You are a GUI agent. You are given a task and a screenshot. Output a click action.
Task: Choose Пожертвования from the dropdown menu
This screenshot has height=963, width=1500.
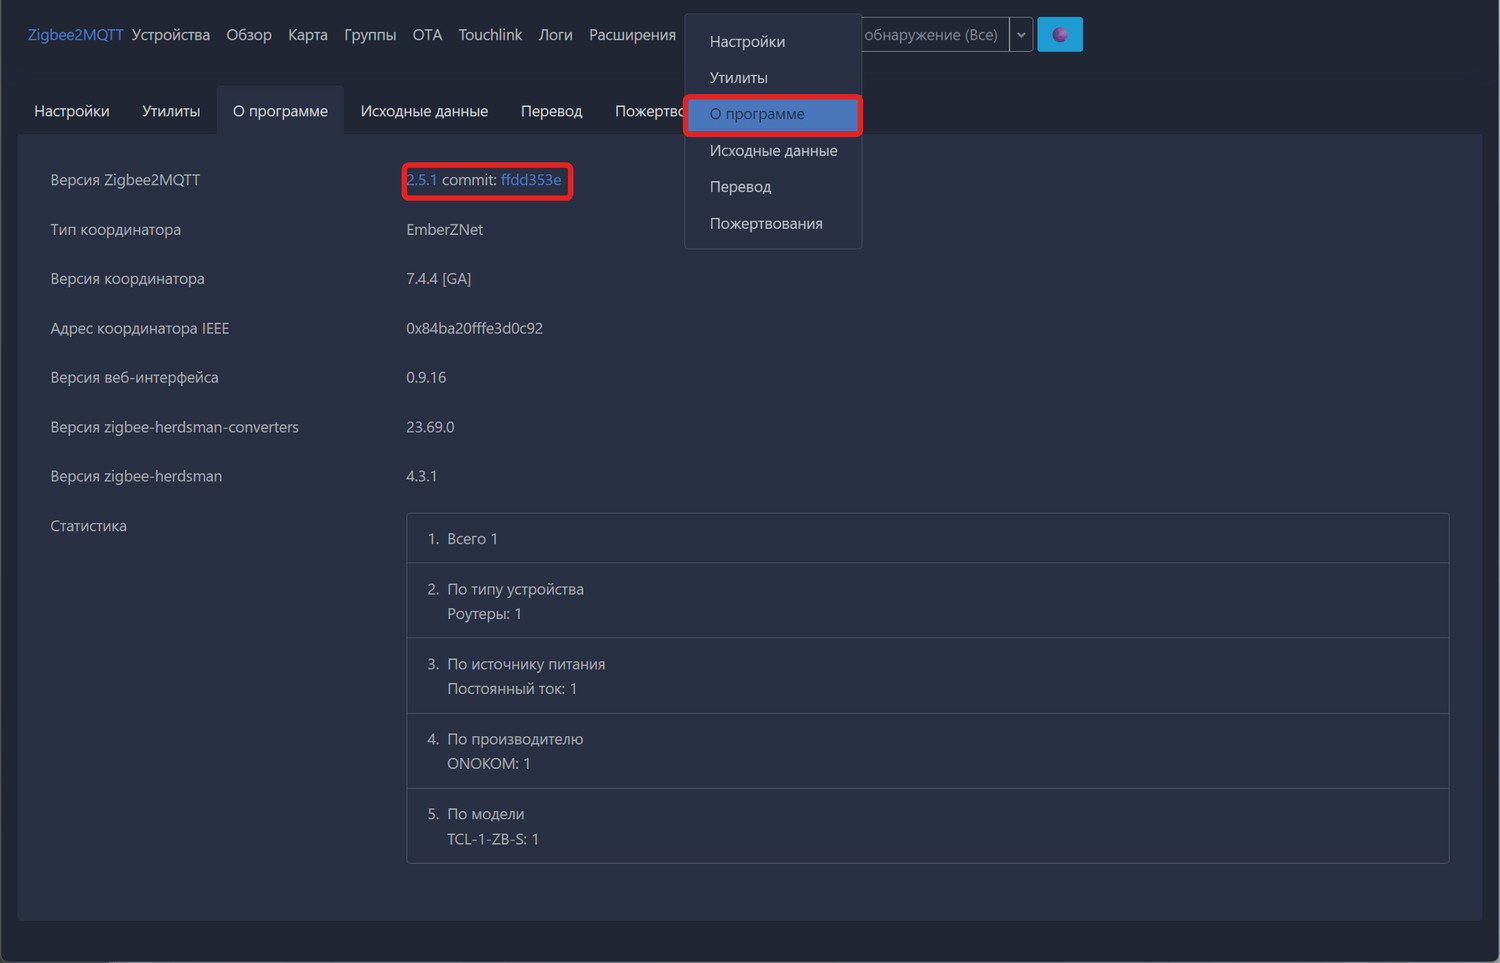point(766,224)
